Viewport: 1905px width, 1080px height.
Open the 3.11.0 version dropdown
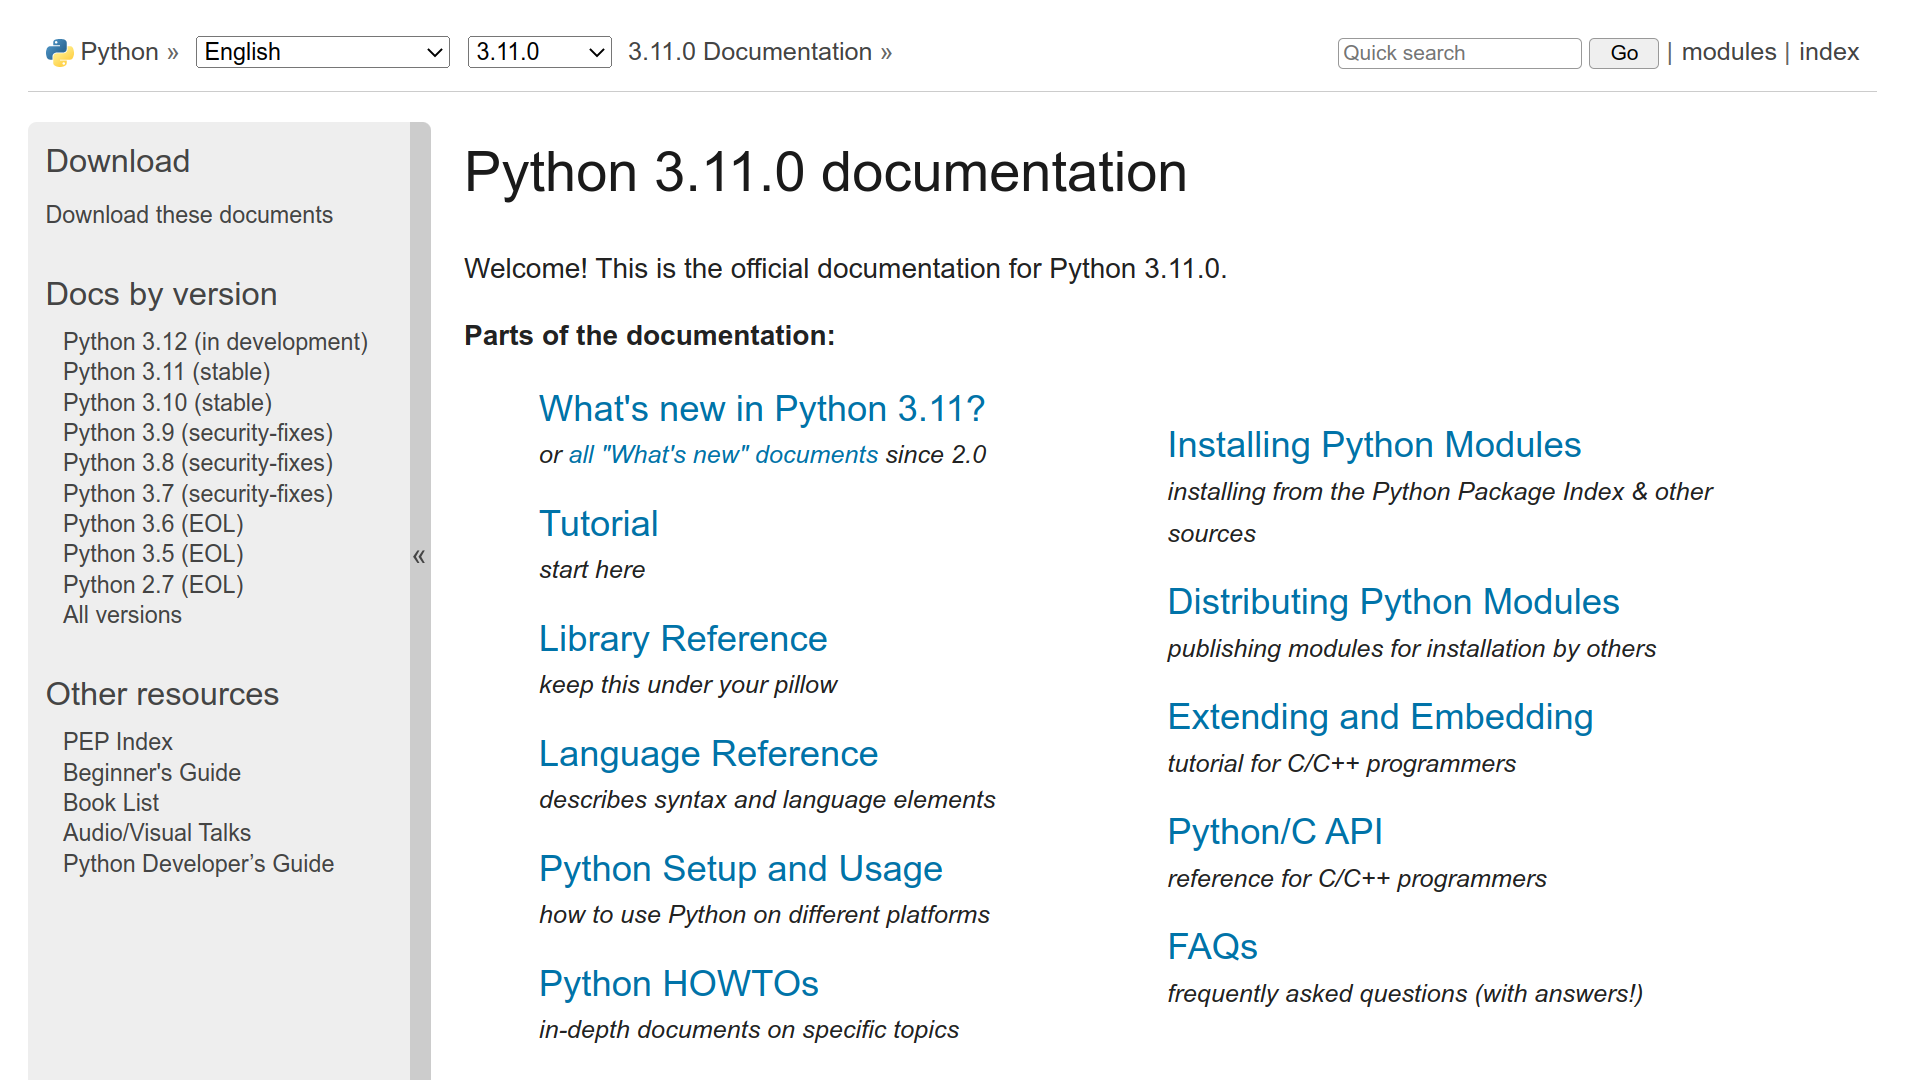click(x=539, y=52)
